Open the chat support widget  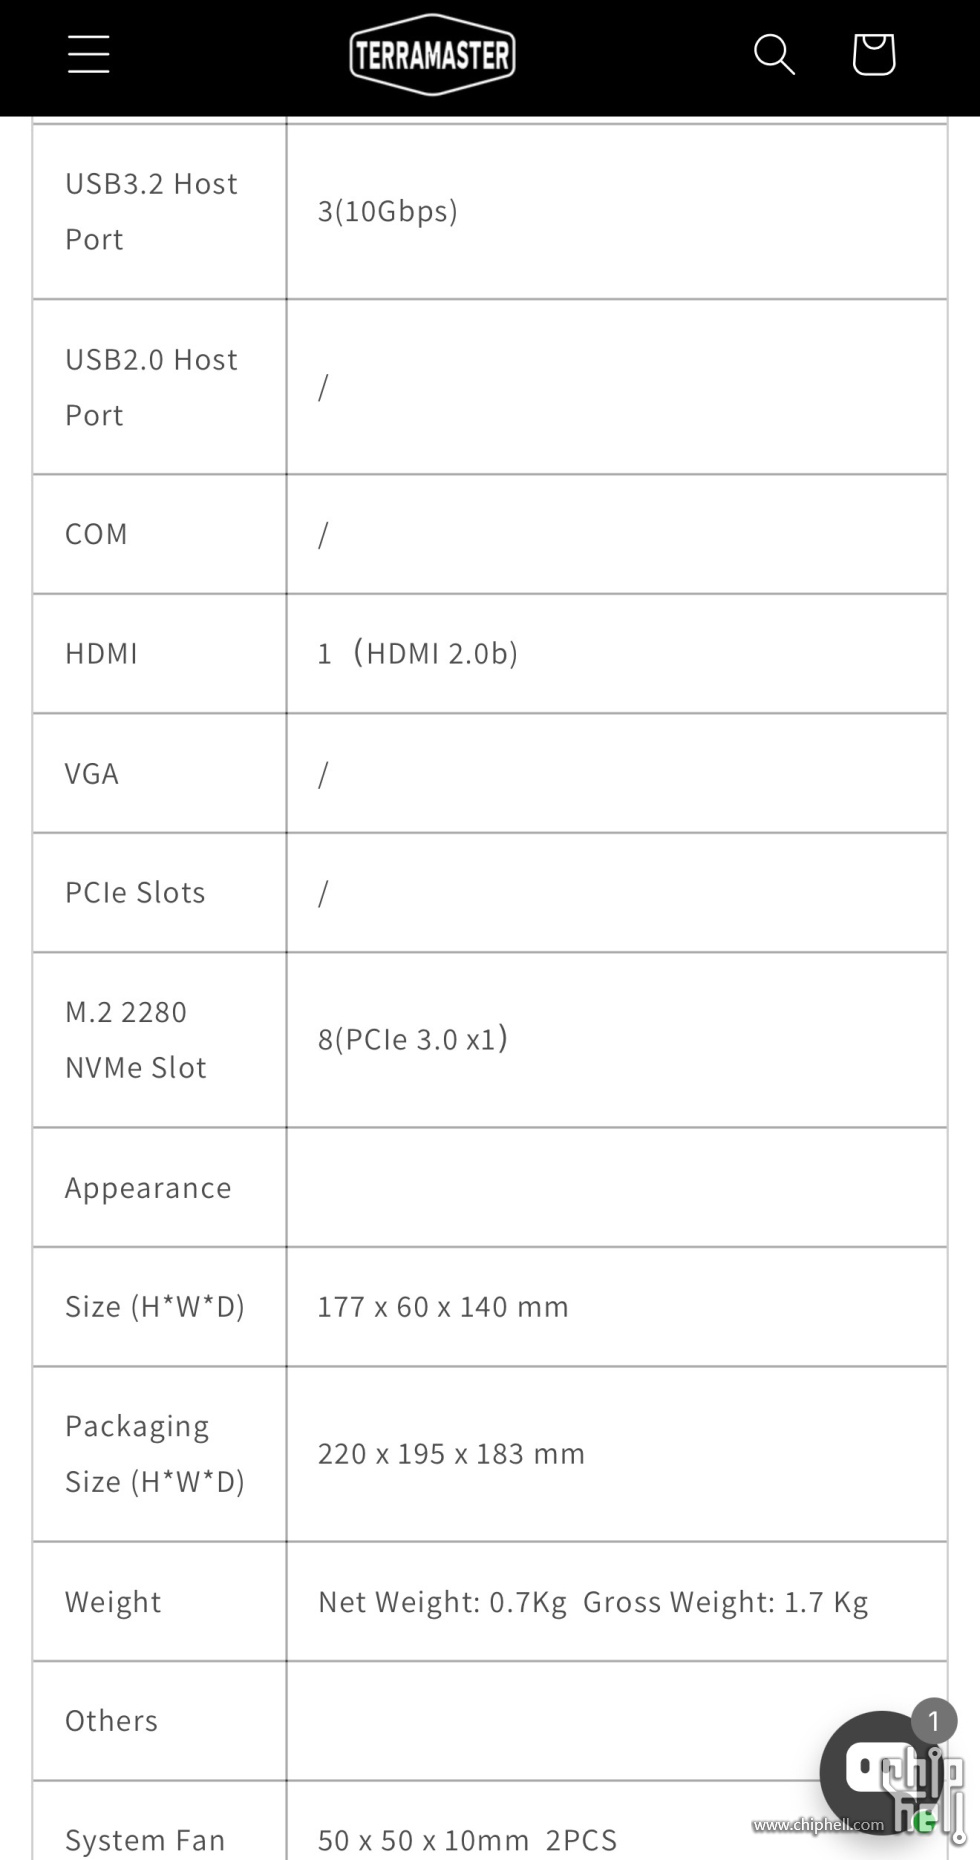click(872, 1770)
